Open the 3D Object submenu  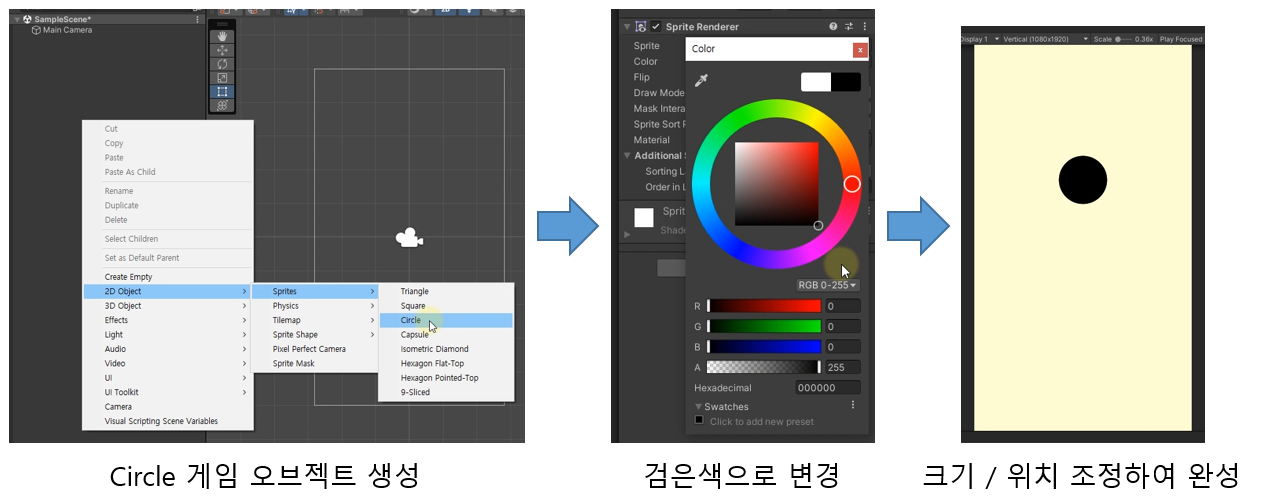[x=167, y=306]
